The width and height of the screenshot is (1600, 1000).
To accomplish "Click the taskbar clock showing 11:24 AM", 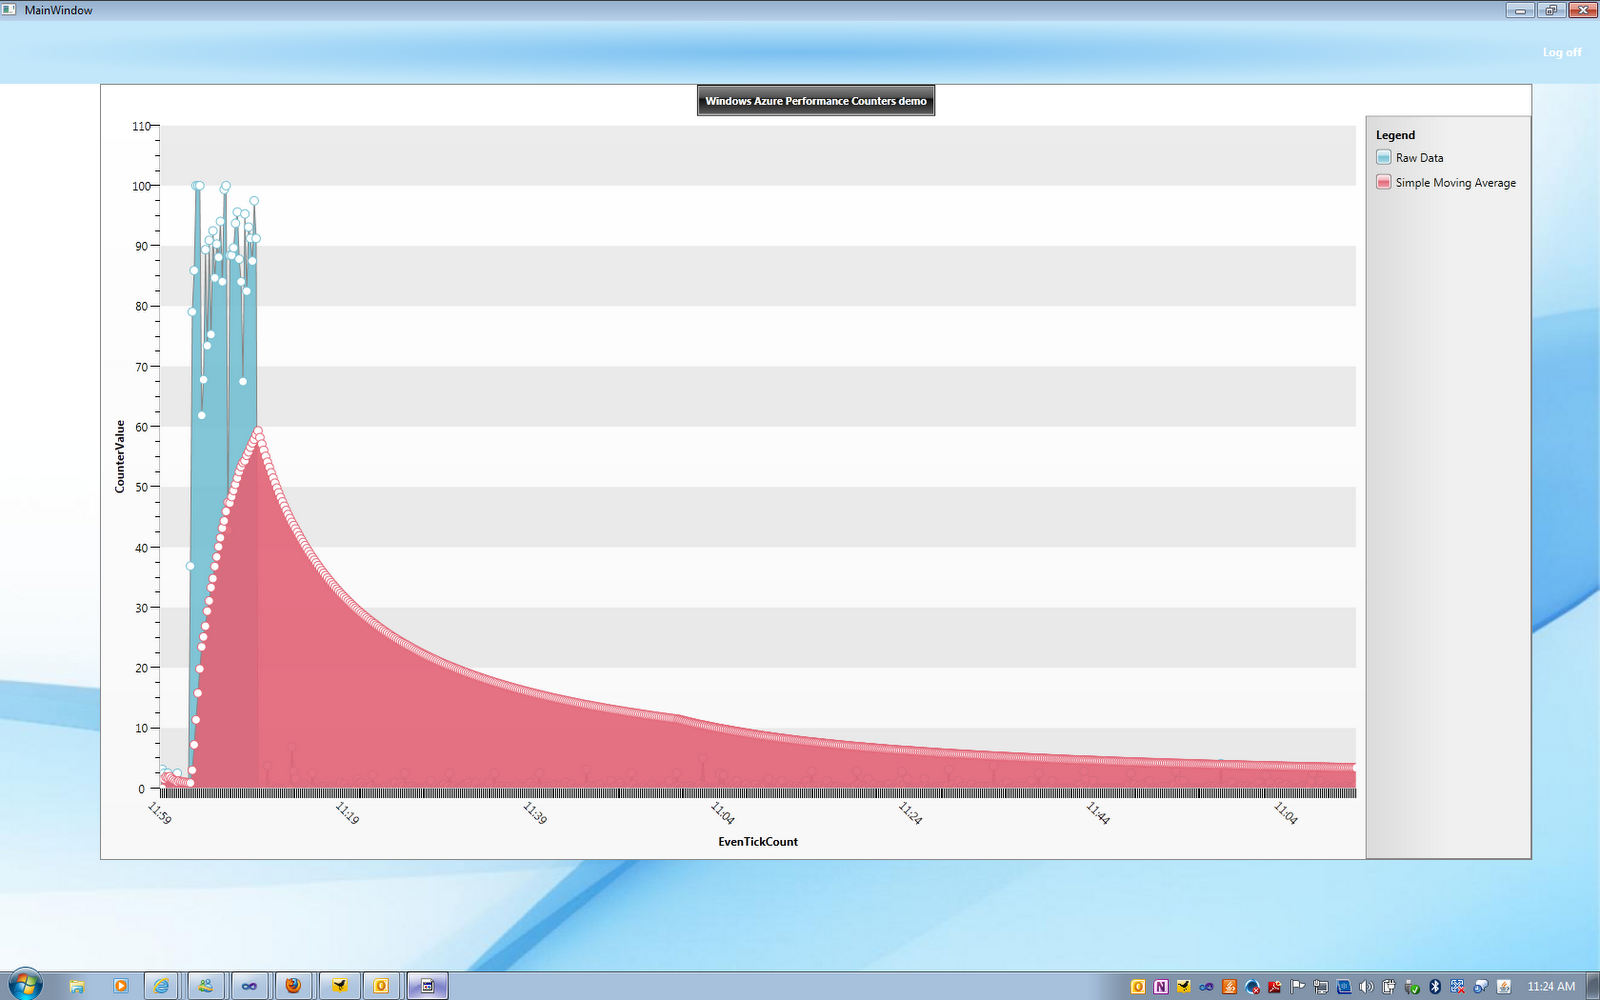I will tap(1551, 987).
